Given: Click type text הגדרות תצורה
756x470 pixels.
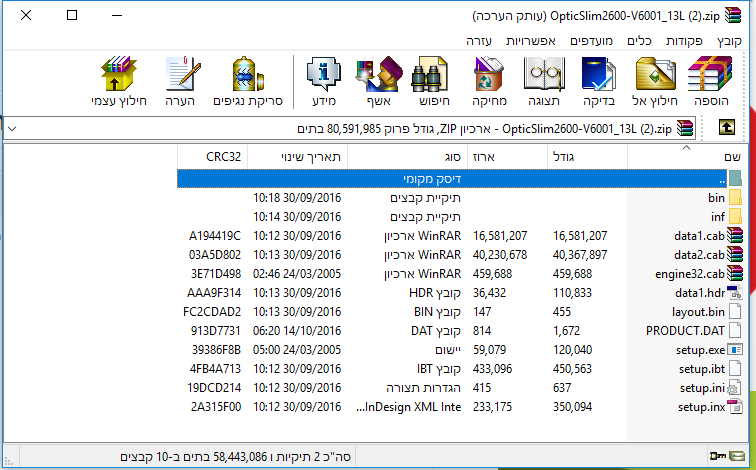Looking at the screenshot, I should click(x=423, y=388).
